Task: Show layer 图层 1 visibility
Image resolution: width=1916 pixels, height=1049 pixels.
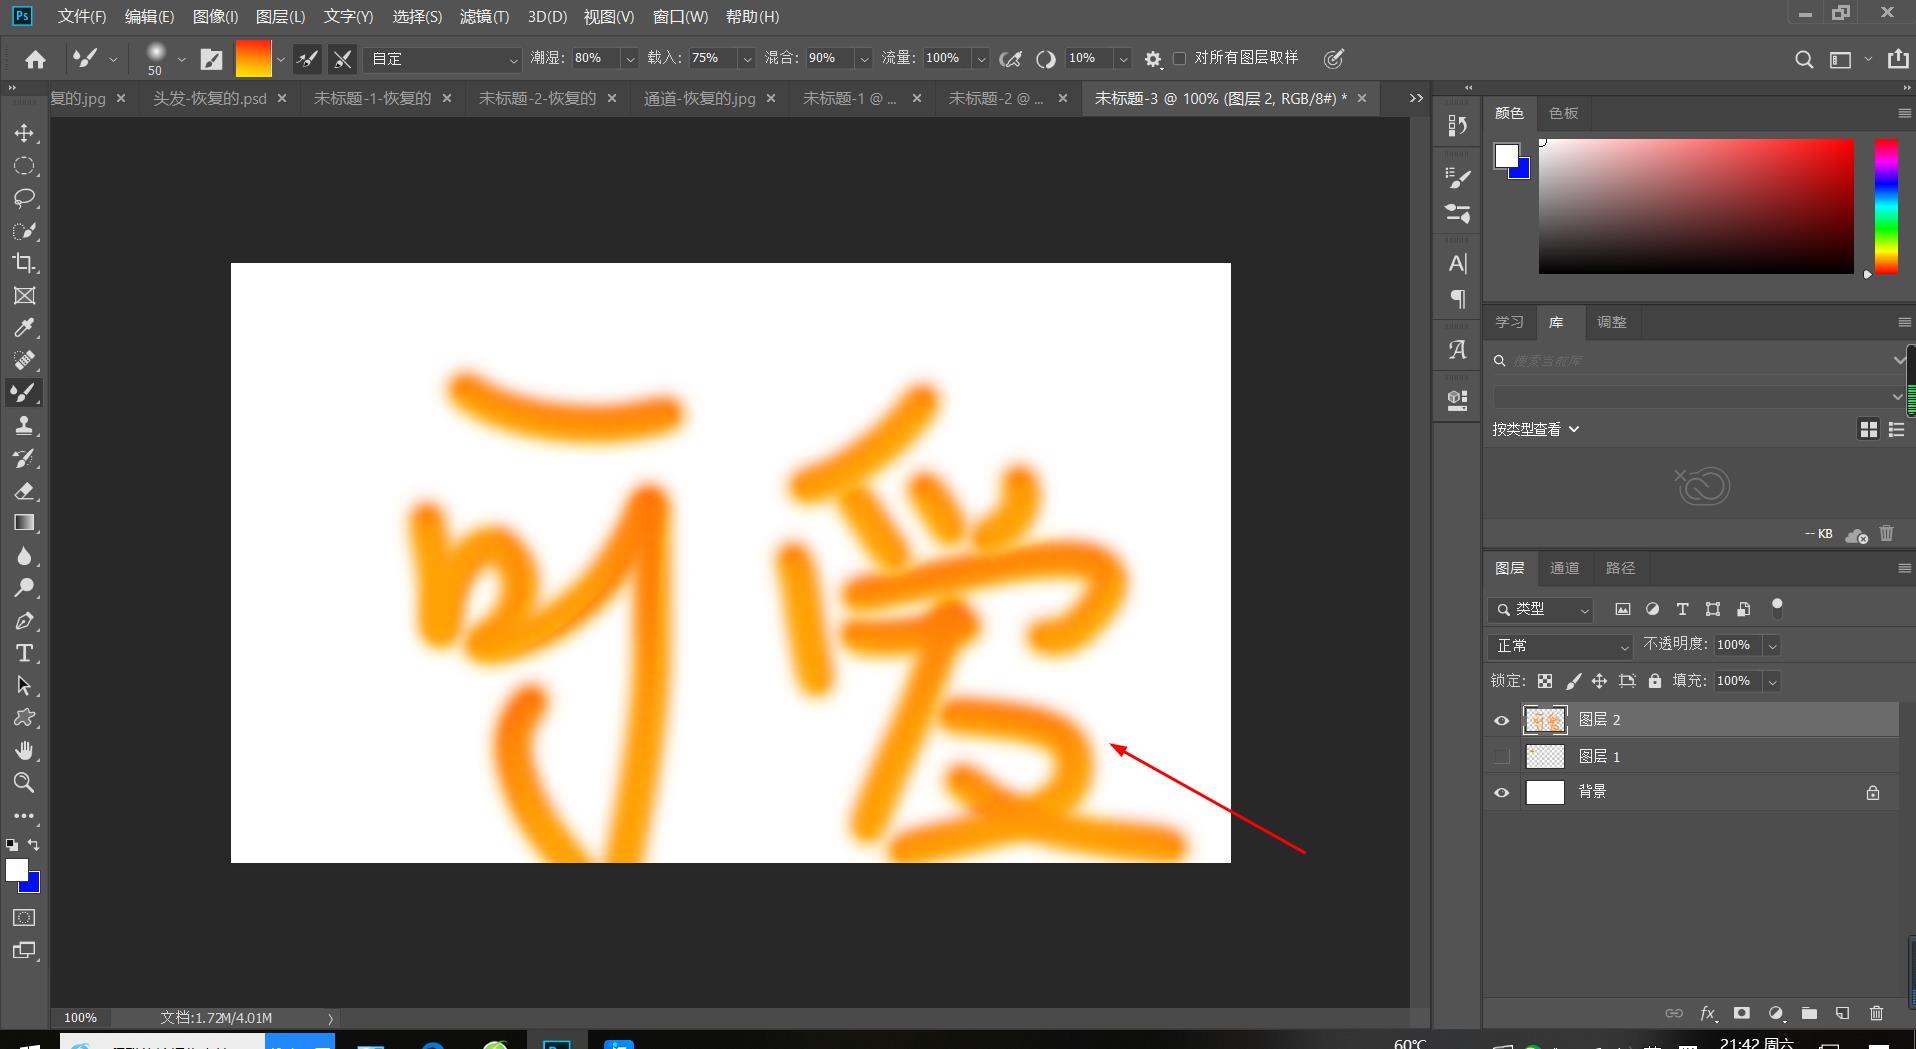Action: pos(1501,757)
